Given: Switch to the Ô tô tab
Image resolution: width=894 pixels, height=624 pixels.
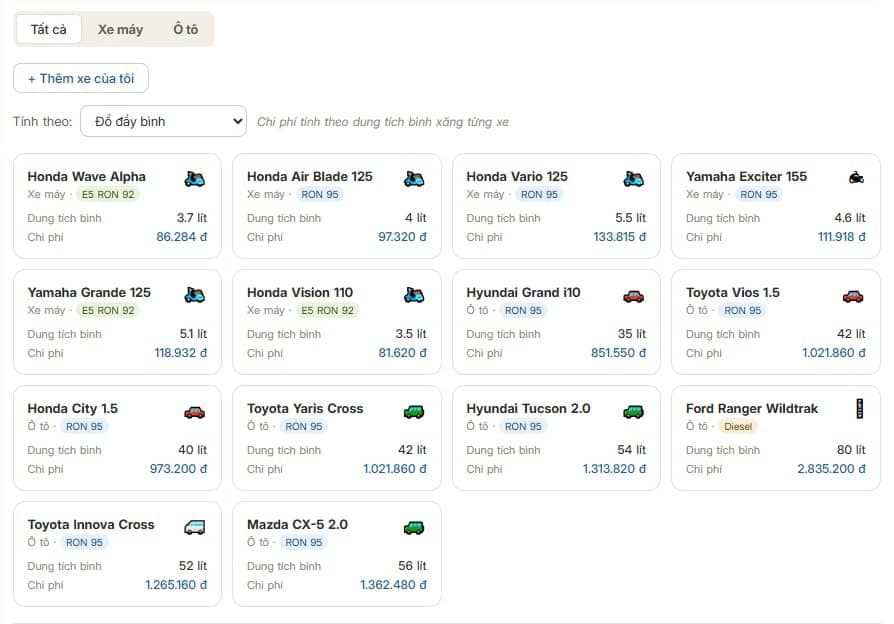Looking at the screenshot, I should tap(185, 29).
